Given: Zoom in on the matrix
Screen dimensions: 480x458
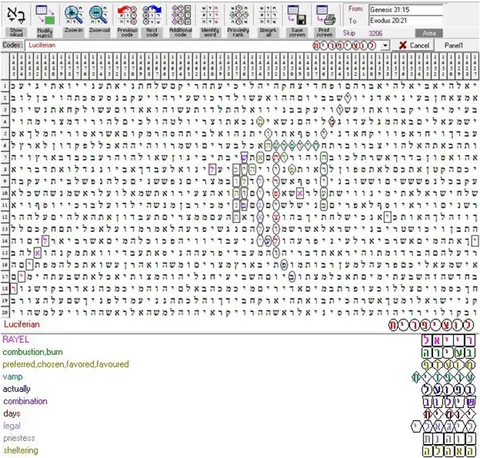Looking at the screenshot, I should tap(74, 15).
